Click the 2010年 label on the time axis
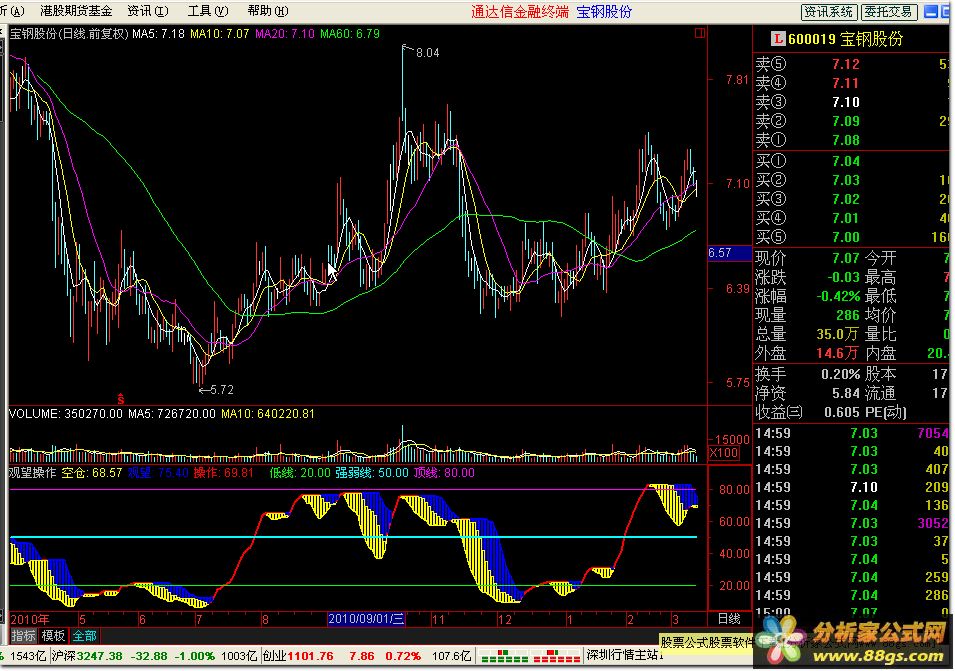Viewport: 955px width, 671px height. (30, 619)
